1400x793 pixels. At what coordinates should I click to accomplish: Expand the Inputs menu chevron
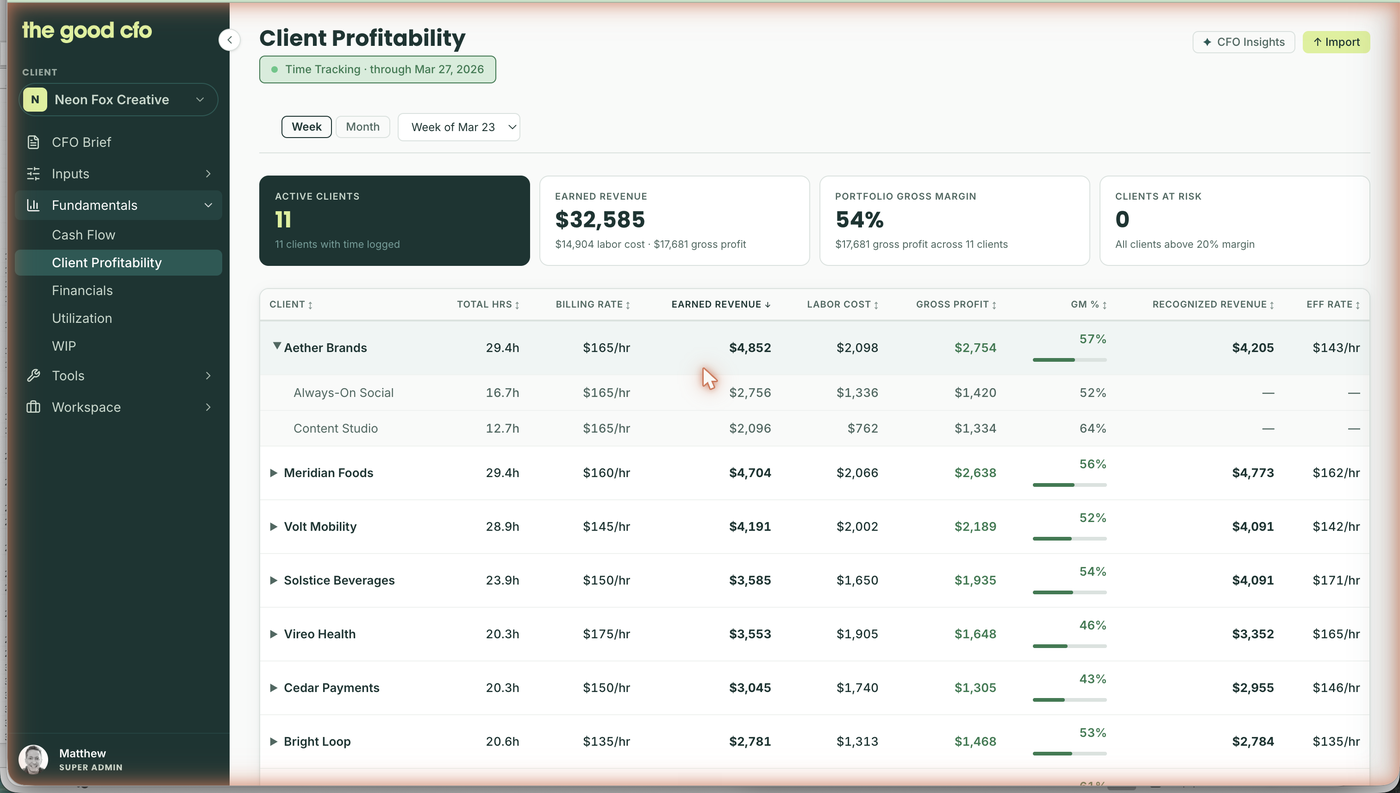[x=208, y=174]
